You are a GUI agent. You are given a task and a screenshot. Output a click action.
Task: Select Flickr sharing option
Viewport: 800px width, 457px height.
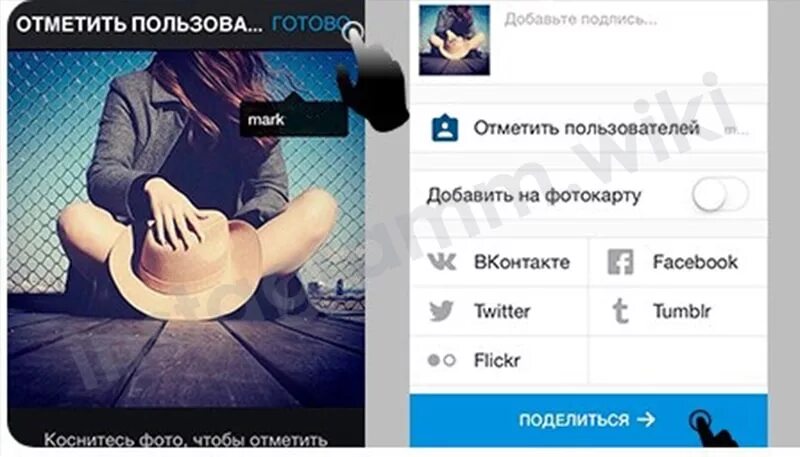(499, 361)
